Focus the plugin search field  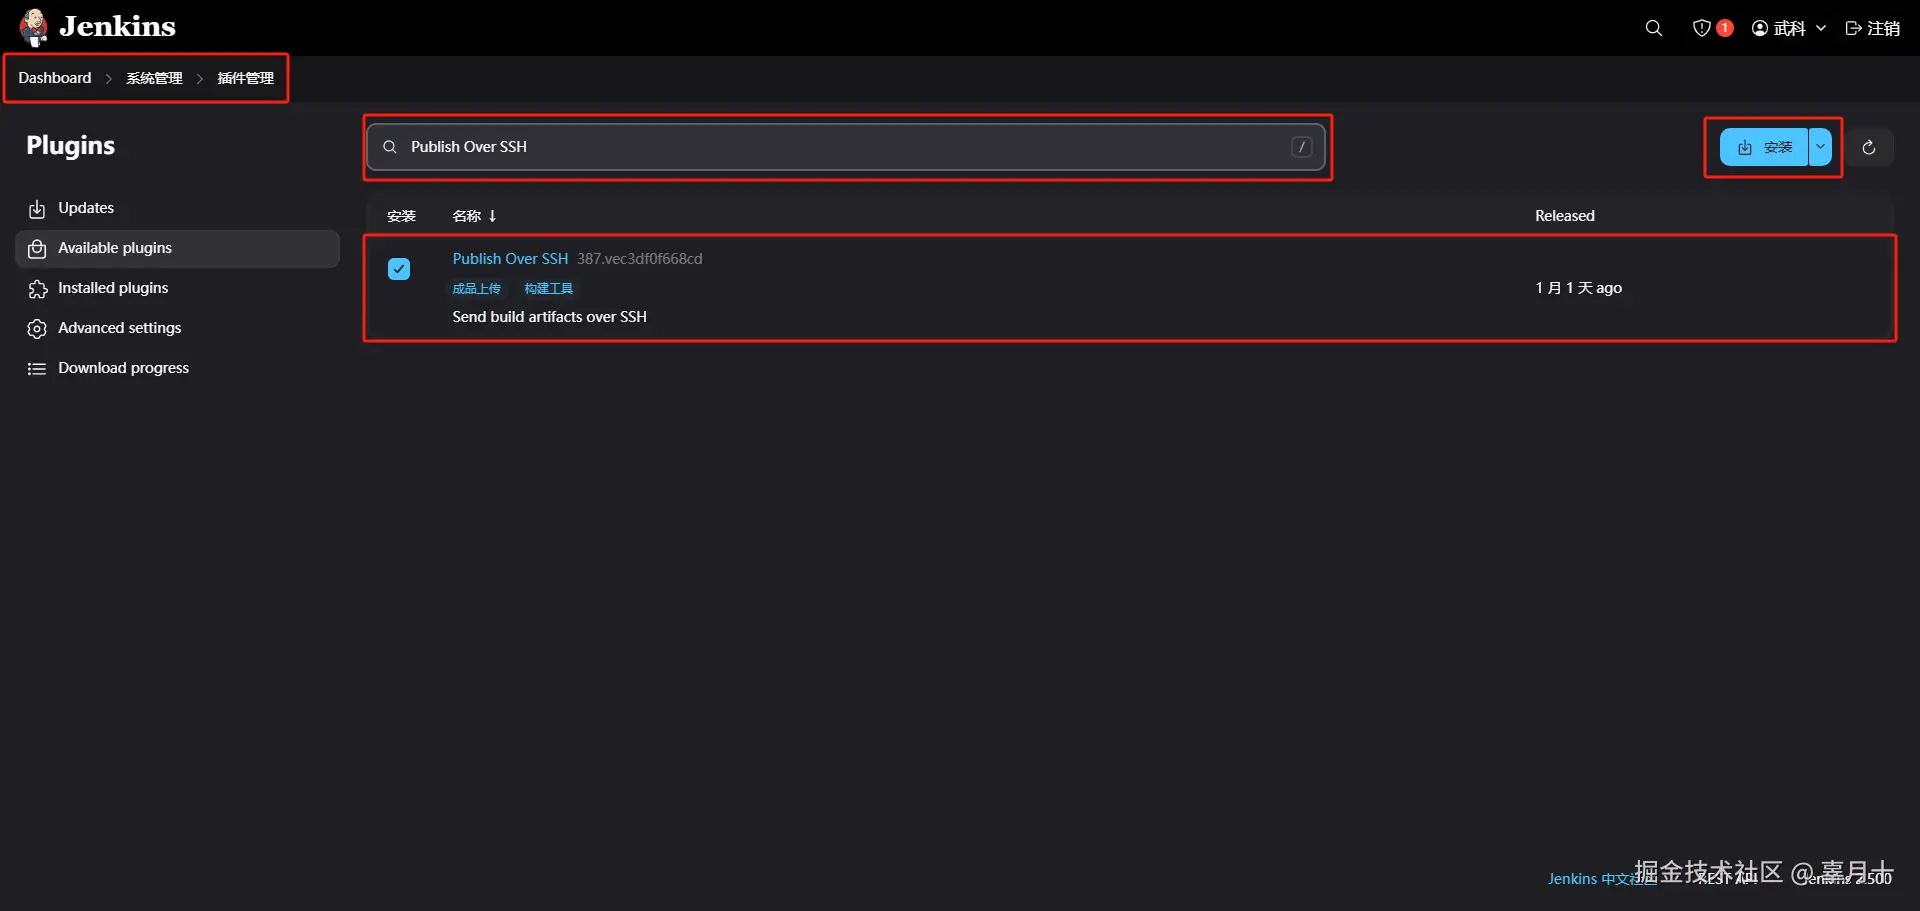pyautogui.click(x=846, y=147)
